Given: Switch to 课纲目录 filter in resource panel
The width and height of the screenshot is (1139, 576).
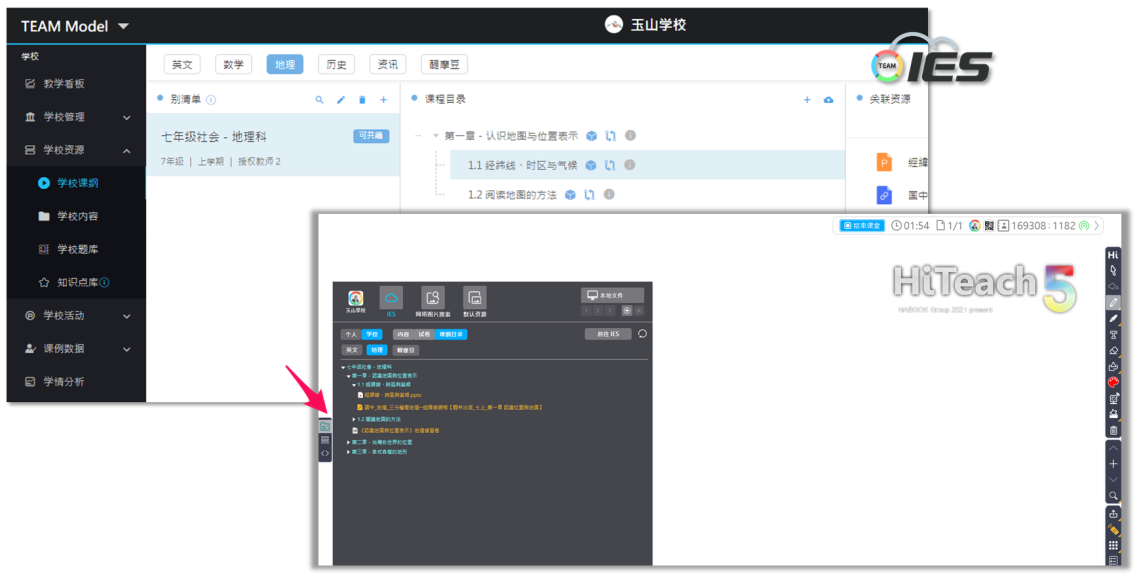Looking at the screenshot, I should pos(452,334).
